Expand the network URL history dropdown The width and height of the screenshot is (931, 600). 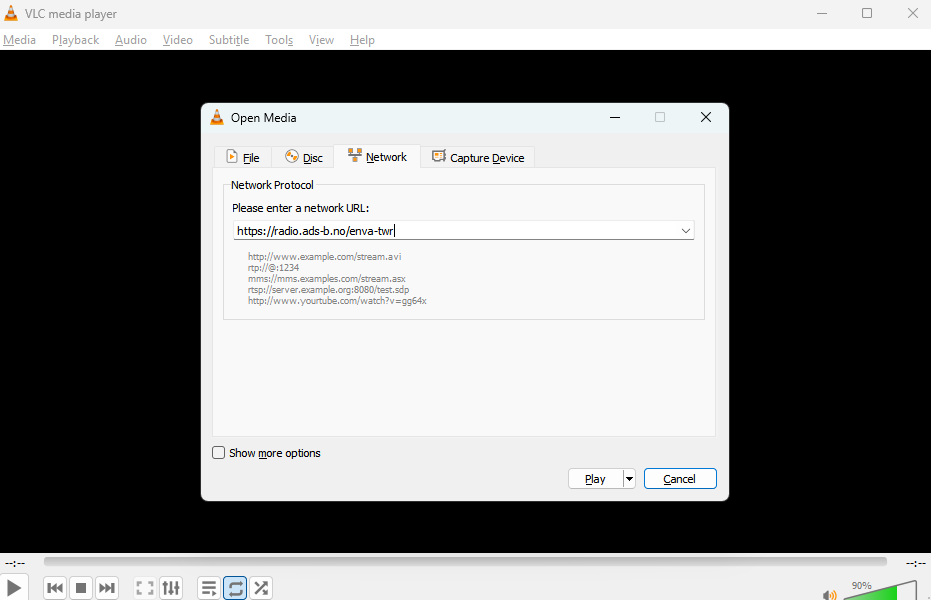tap(686, 231)
